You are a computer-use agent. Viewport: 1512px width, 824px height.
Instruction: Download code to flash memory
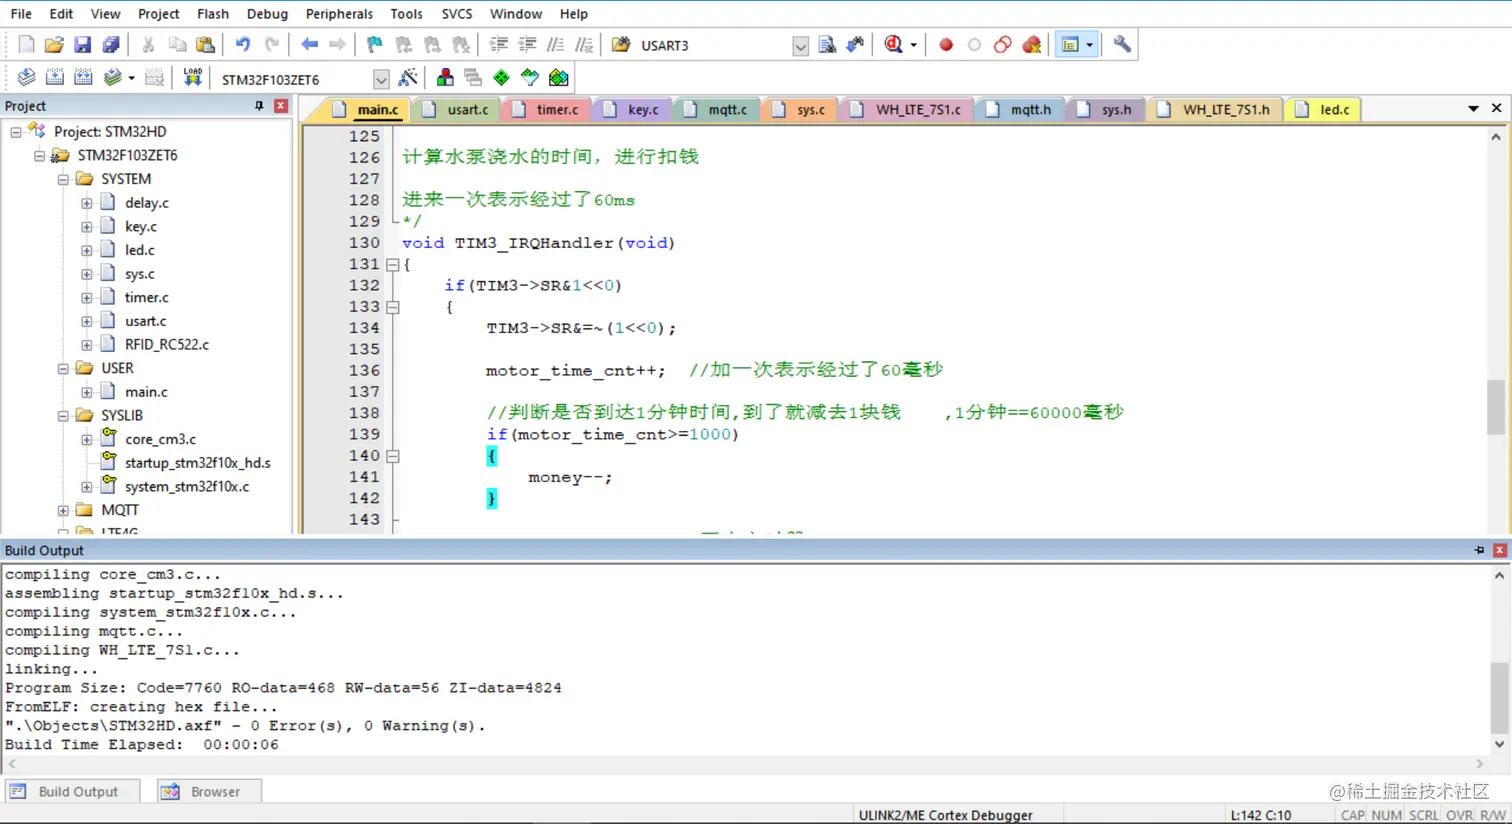click(194, 77)
